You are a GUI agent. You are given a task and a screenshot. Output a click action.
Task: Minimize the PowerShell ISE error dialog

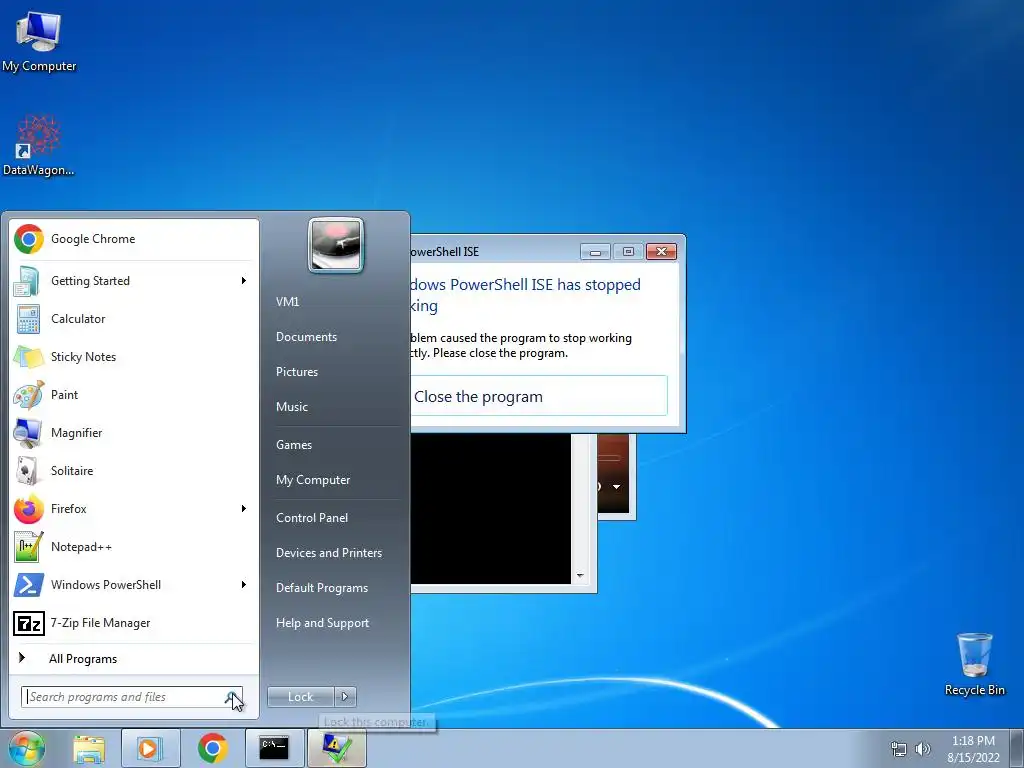tap(595, 251)
